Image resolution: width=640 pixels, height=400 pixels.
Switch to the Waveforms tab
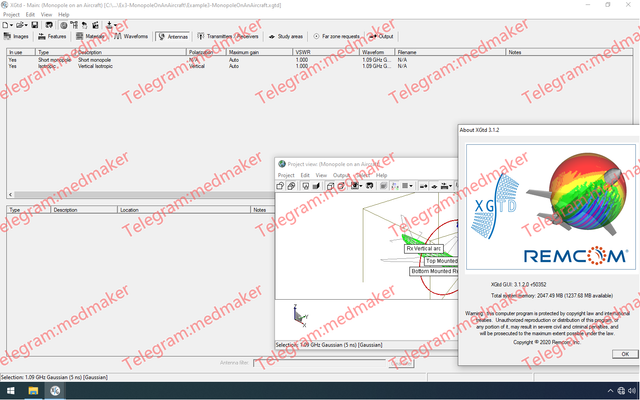click(x=131, y=36)
